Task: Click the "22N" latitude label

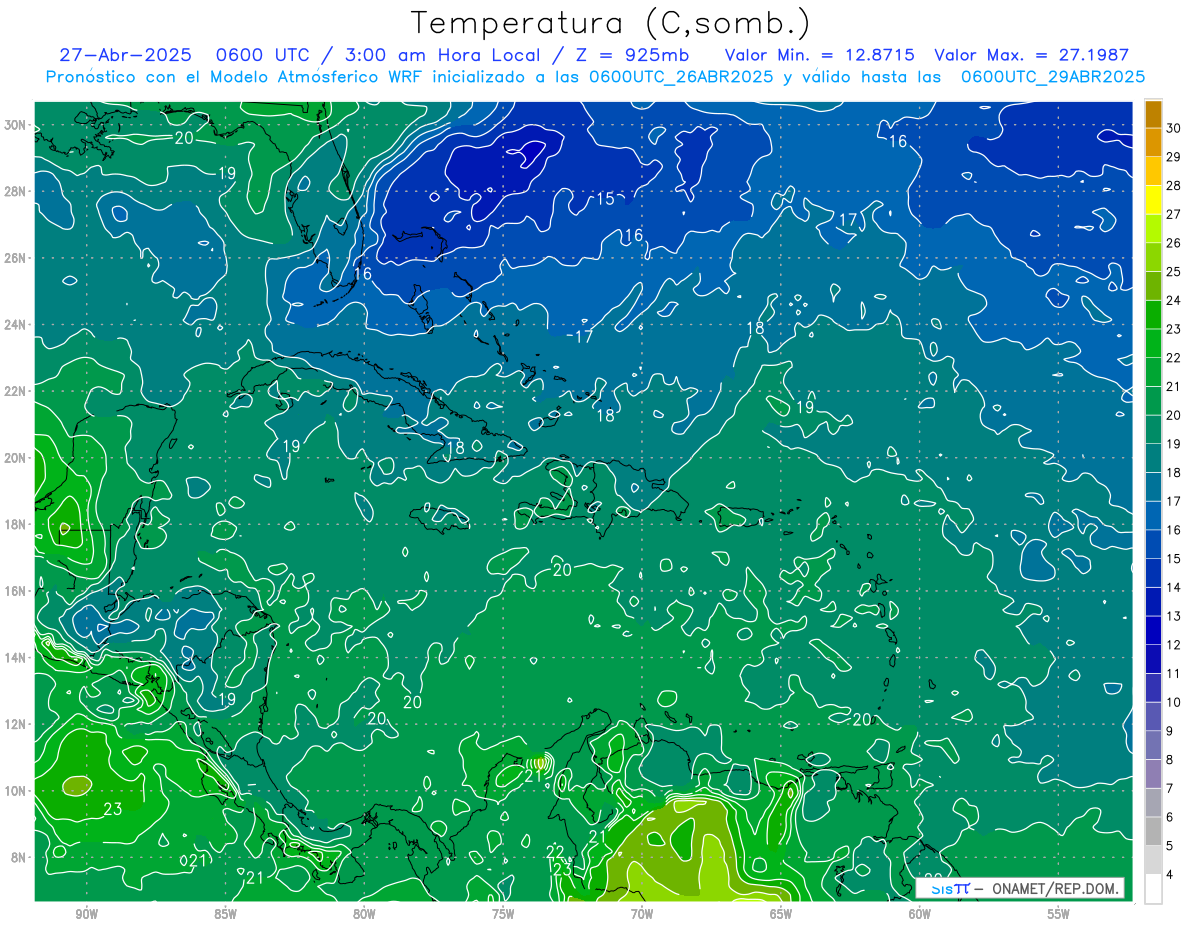Action: [17, 391]
